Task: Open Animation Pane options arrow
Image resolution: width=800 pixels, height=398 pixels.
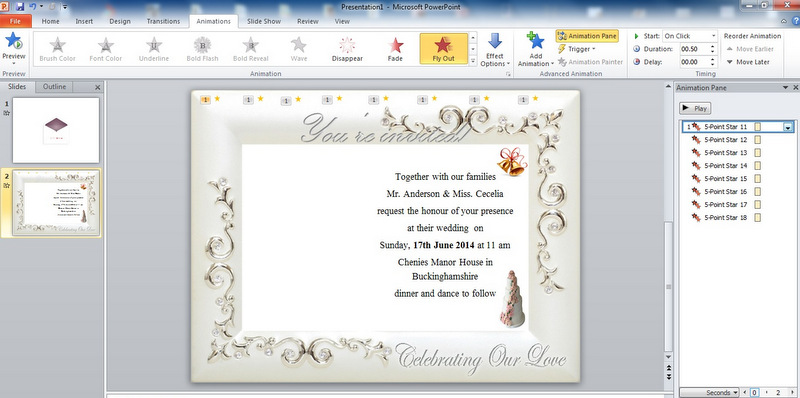Action: tap(785, 88)
